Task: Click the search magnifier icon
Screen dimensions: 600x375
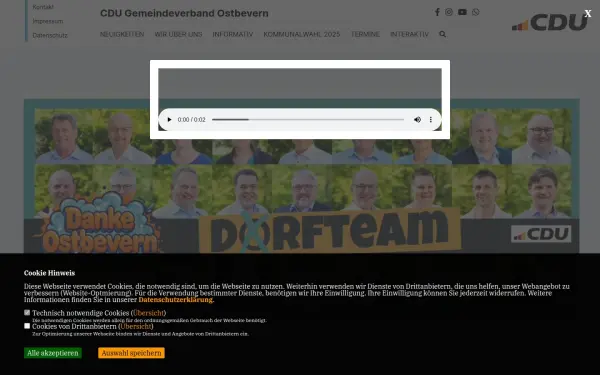Action: (x=442, y=34)
